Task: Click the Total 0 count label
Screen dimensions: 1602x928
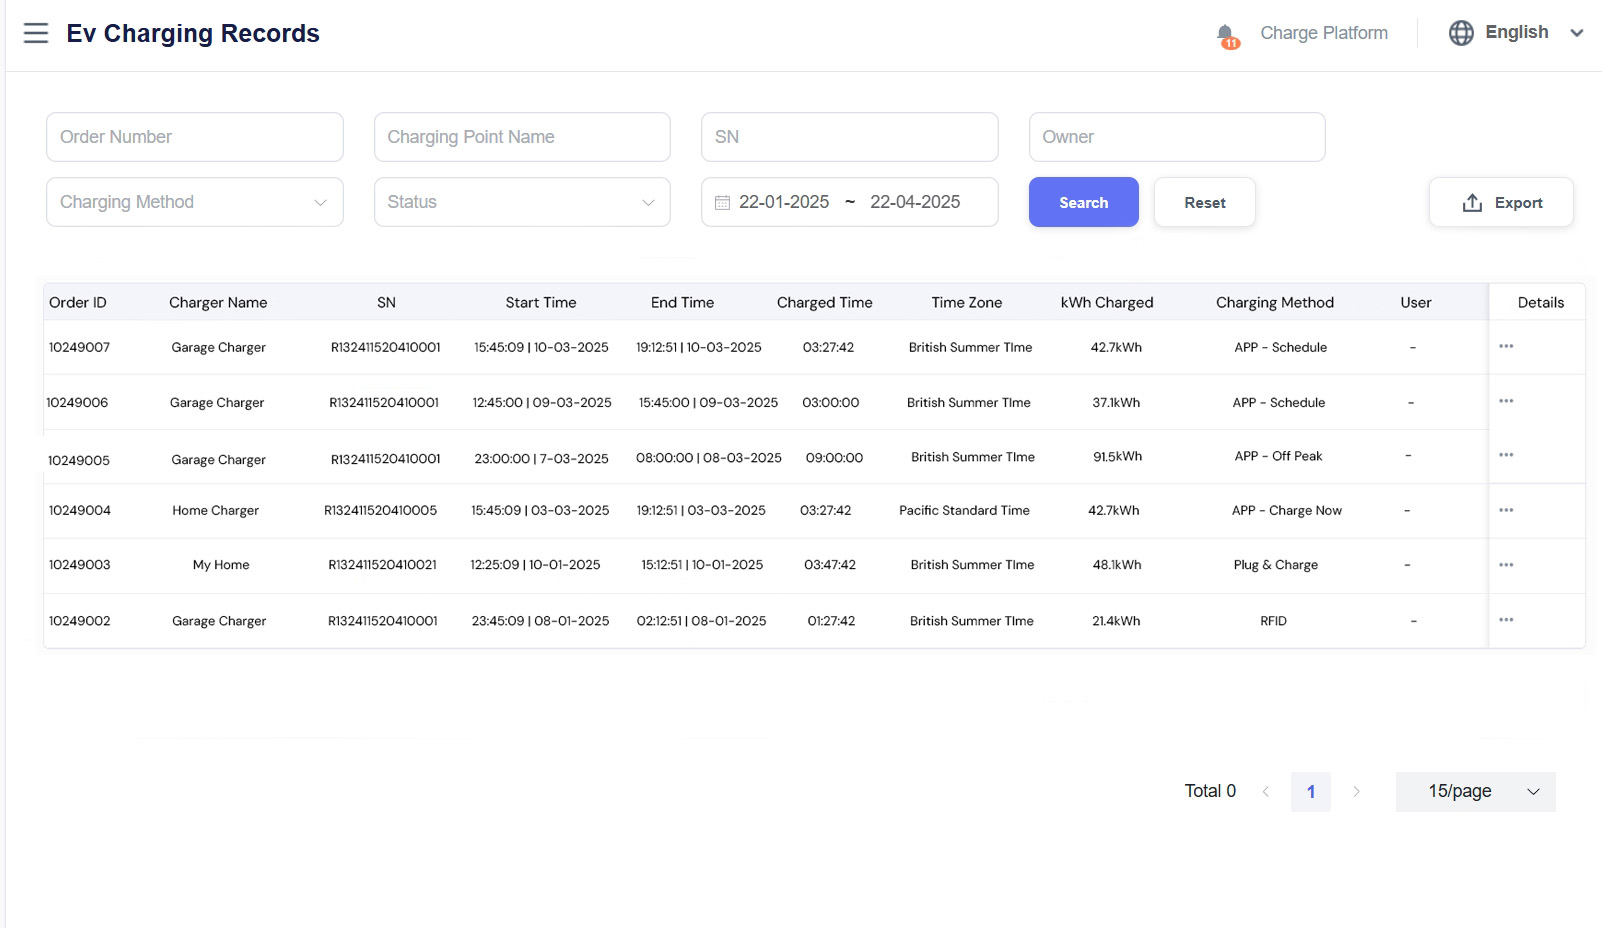Action: [1210, 791]
